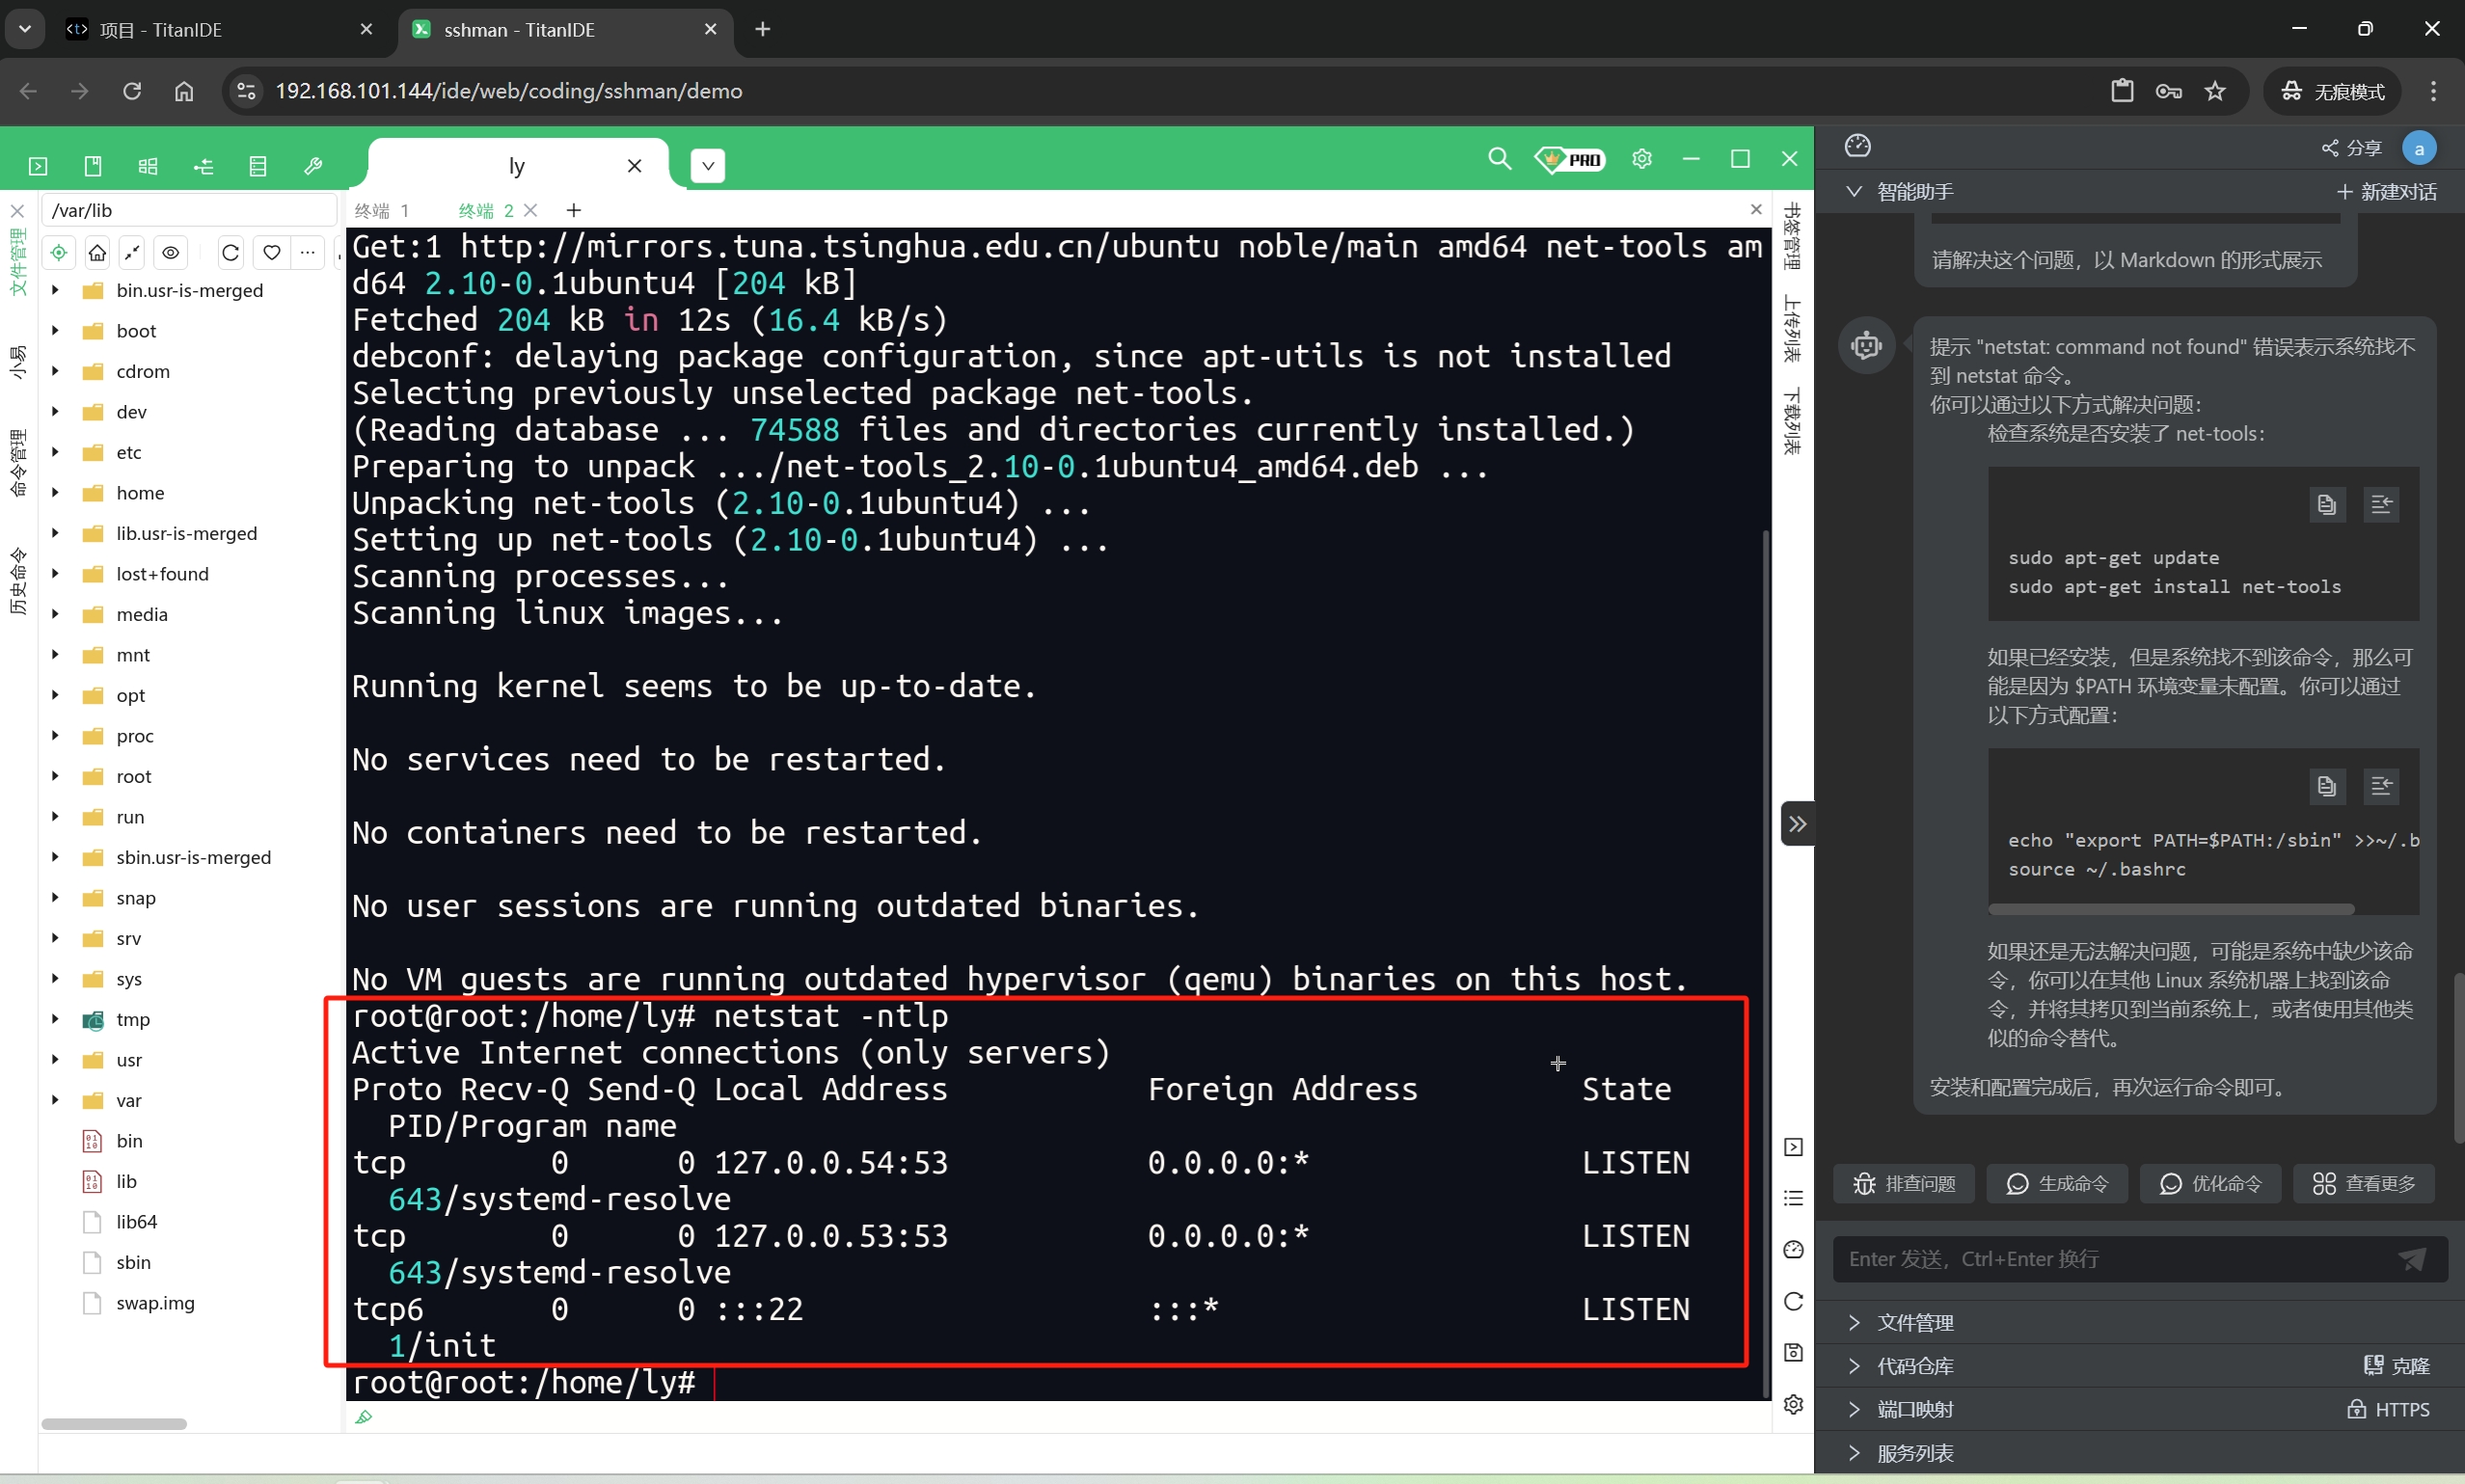Viewport: 2465px width, 1484px height.
Task: Open the terminal icon in green toolbar
Action: tap(38, 166)
